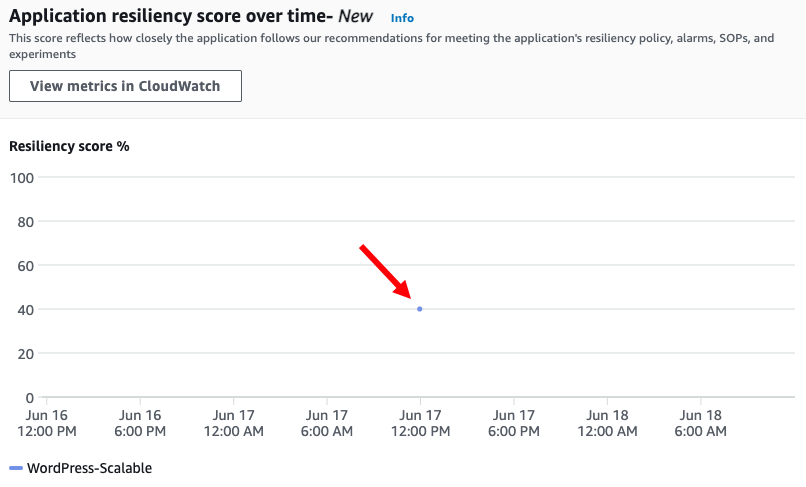Screen dimensions: 806x487
Task: Select the 'Jun 17 6:00 AM' axis label
Action: pyautogui.click(x=327, y=423)
